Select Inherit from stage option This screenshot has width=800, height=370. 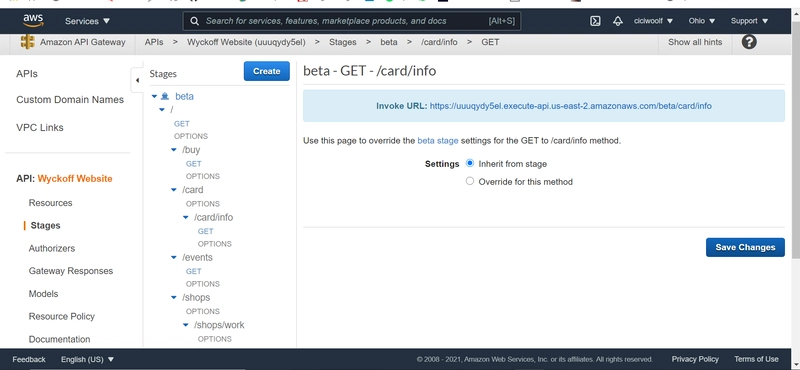pos(470,163)
